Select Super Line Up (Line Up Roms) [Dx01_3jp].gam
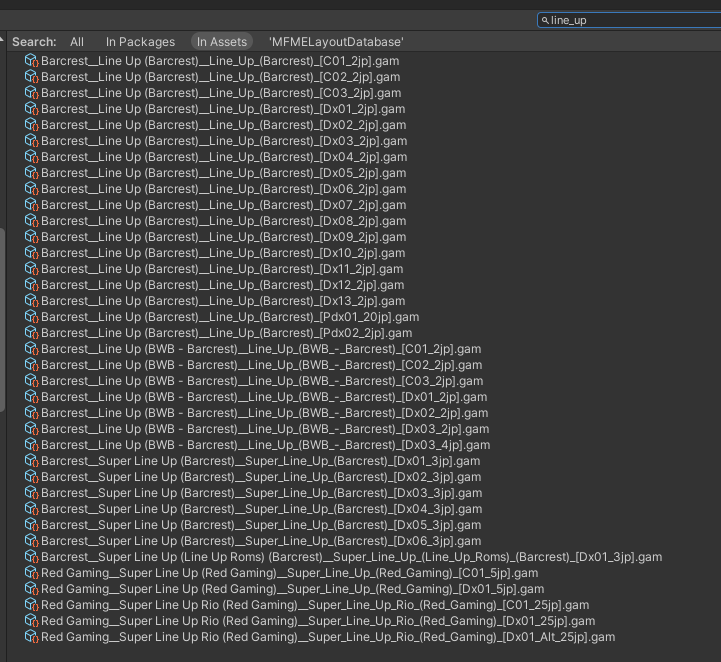 pyautogui.click(x=352, y=557)
